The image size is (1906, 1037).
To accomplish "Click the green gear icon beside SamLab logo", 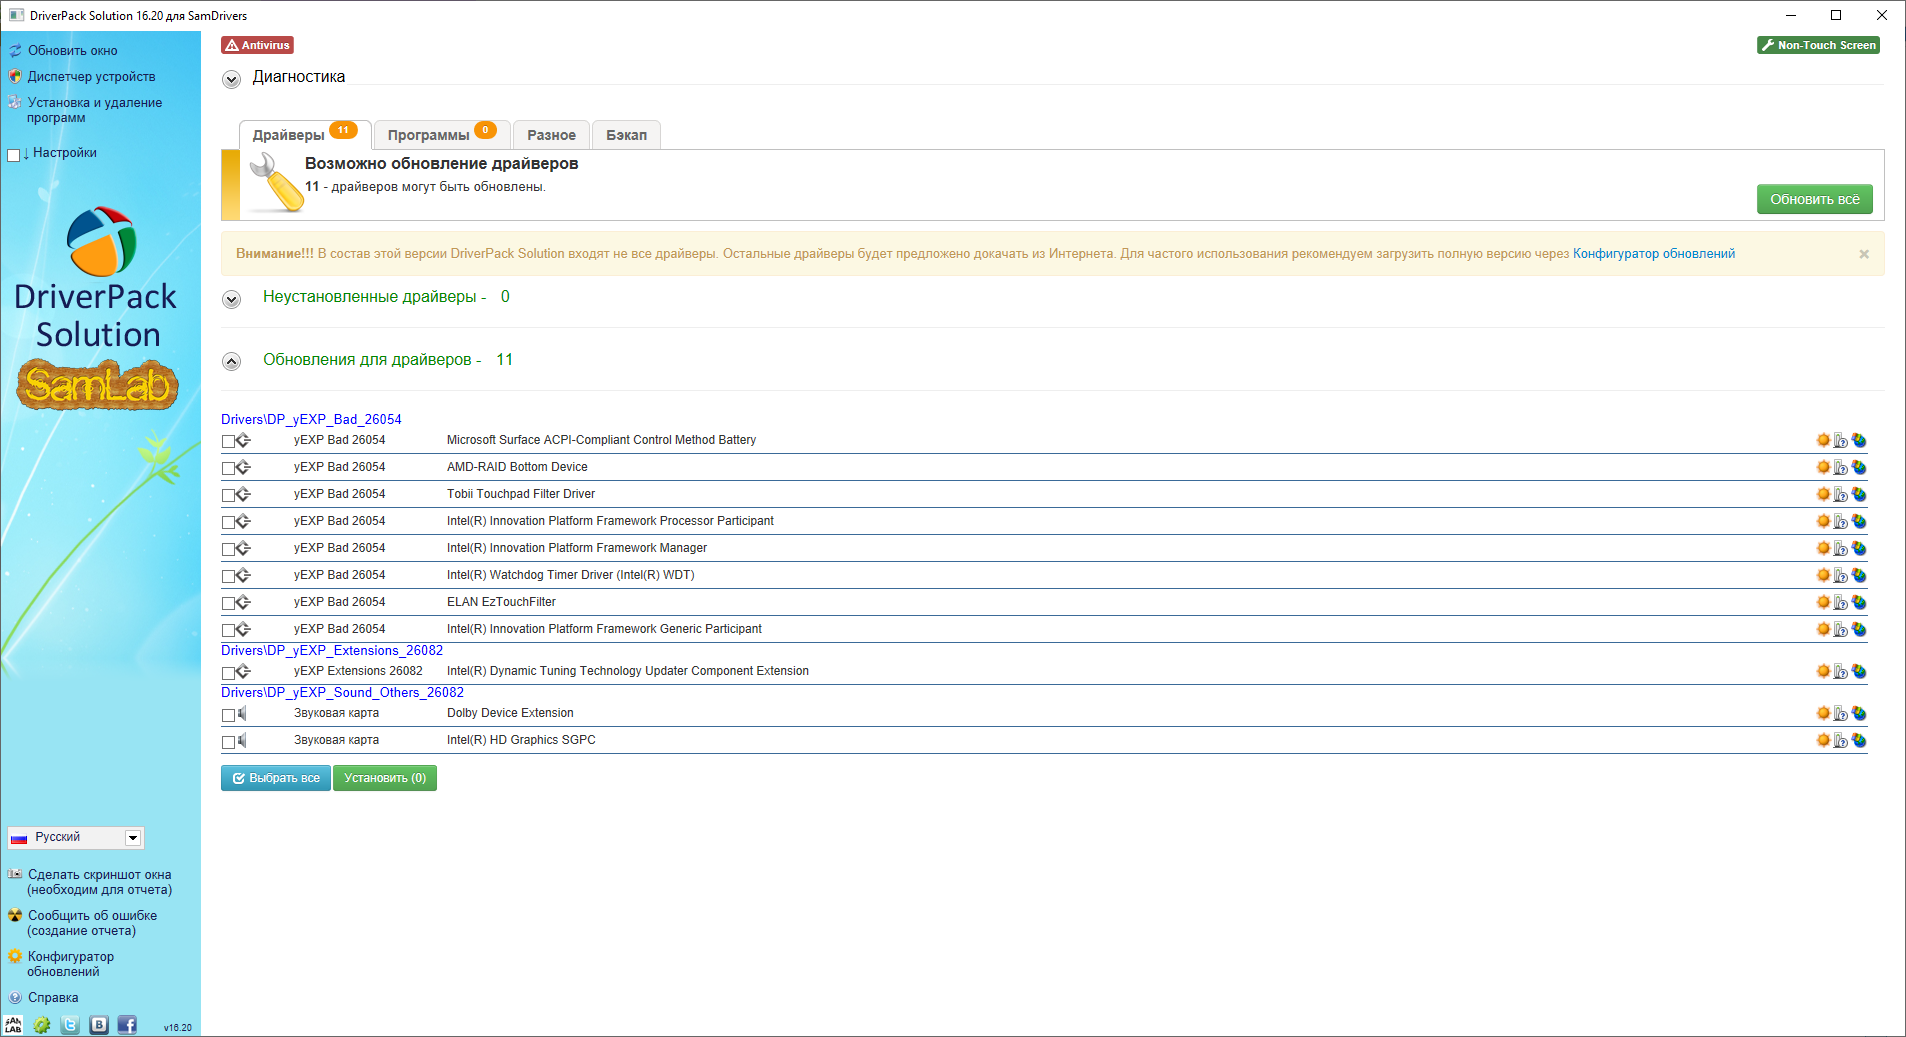I will point(42,1025).
